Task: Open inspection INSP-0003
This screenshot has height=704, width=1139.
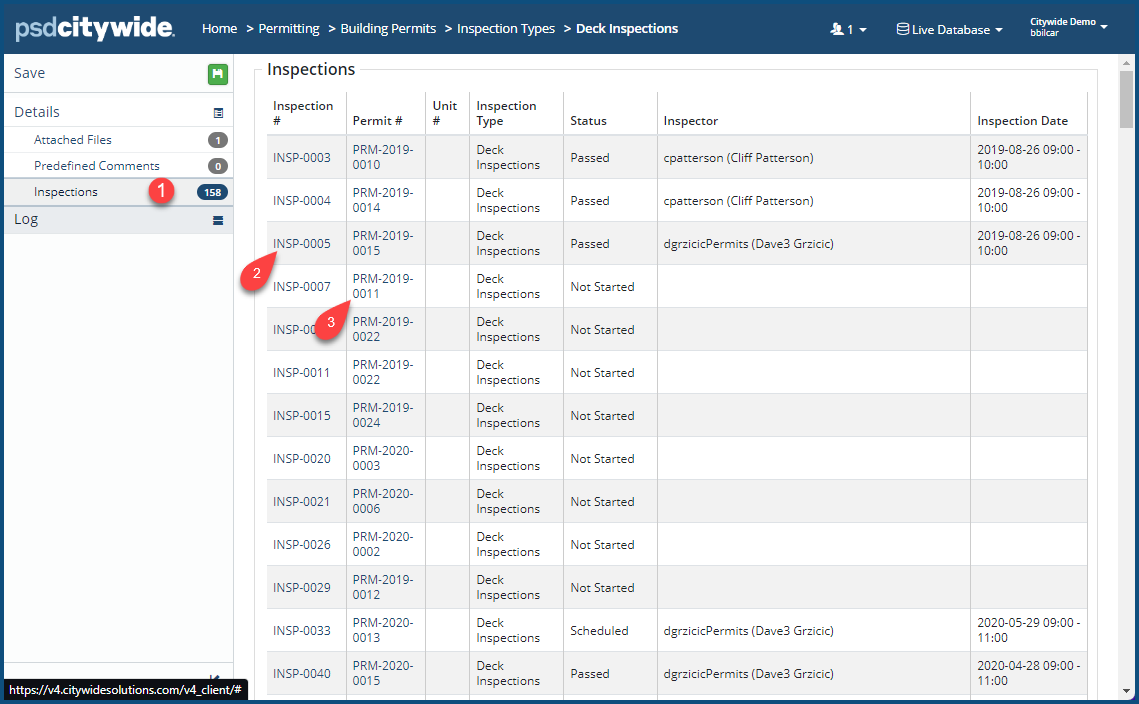Action: pos(301,158)
